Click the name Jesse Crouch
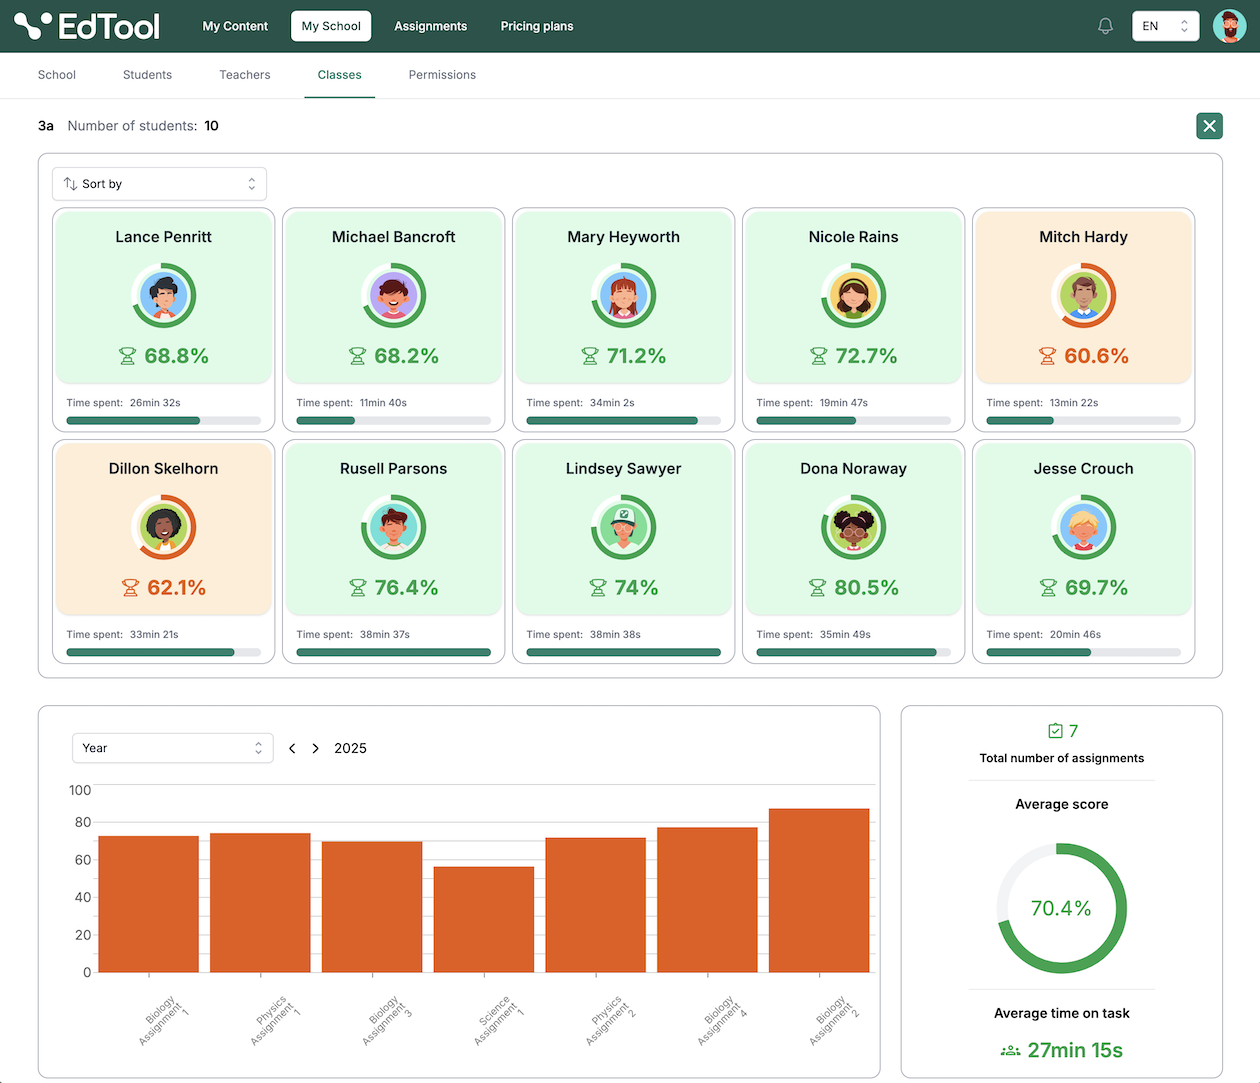The image size is (1260, 1083). 1084,469
